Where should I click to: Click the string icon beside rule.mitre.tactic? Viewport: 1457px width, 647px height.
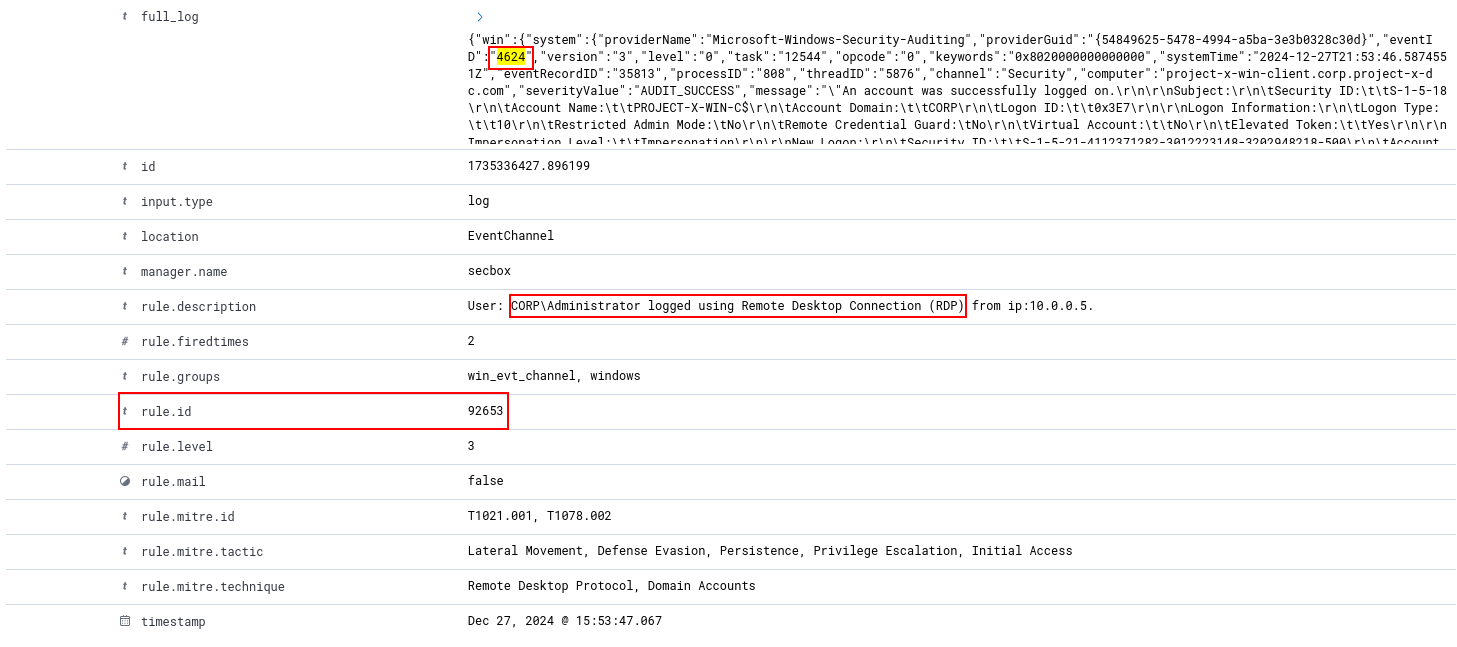(124, 551)
